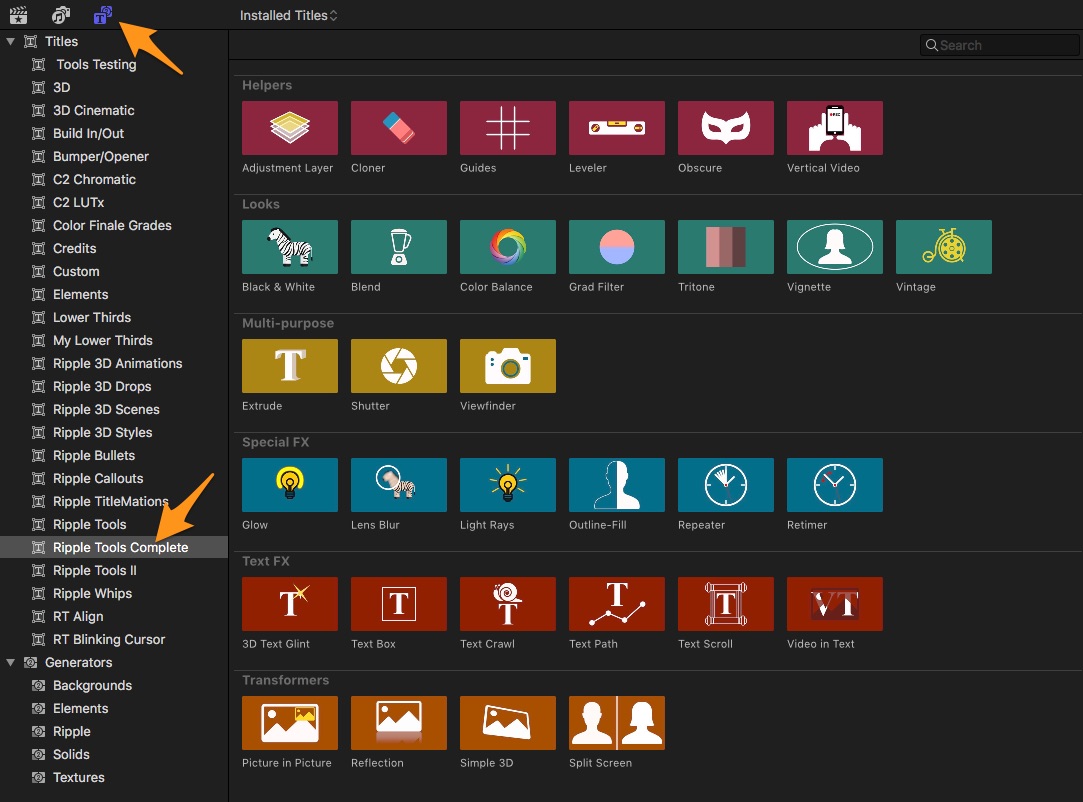The width and height of the screenshot is (1083, 802).
Task: Select the Titles and Generators sidebar icon
Action: [x=103, y=15]
